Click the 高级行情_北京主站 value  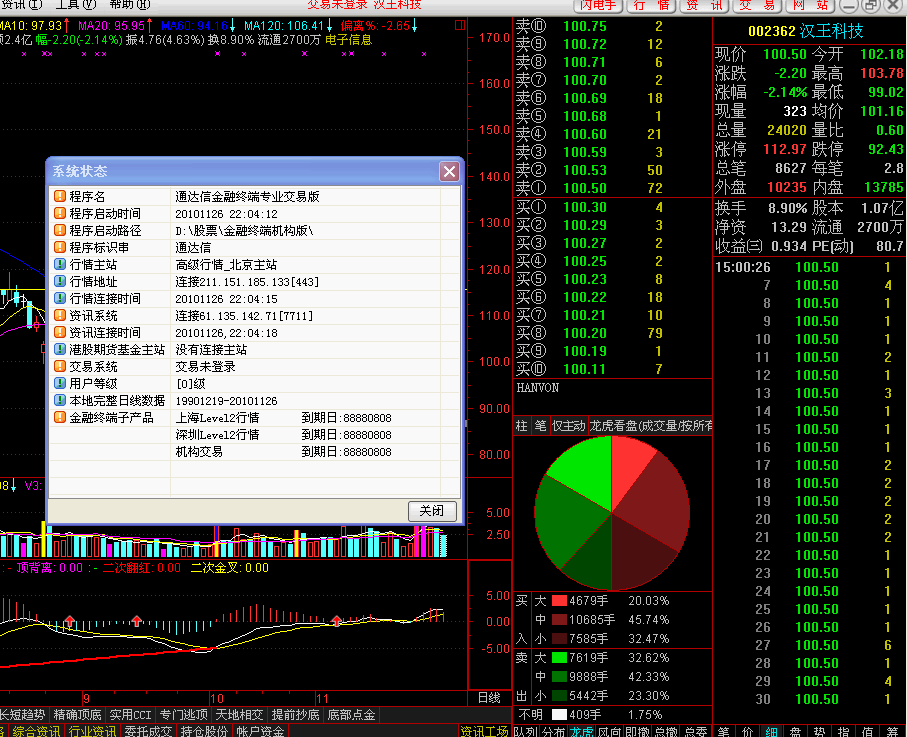pyautogui.click(x=226, y=265)
